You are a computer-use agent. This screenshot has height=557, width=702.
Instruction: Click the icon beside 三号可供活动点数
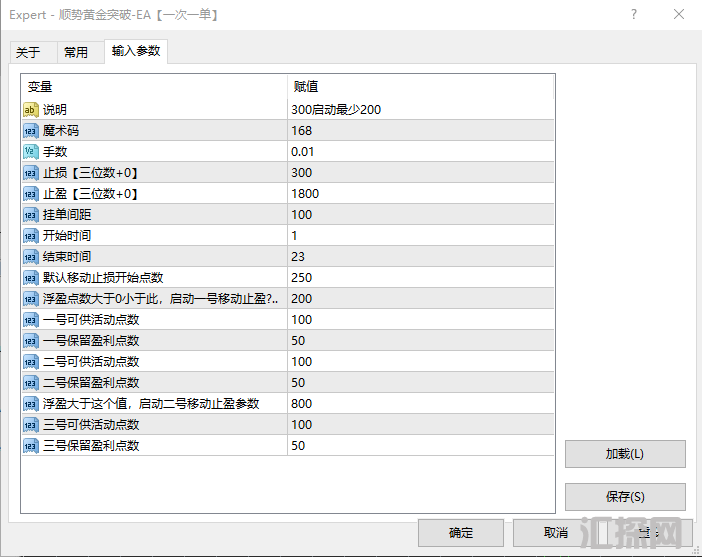(x=31, y=424)
